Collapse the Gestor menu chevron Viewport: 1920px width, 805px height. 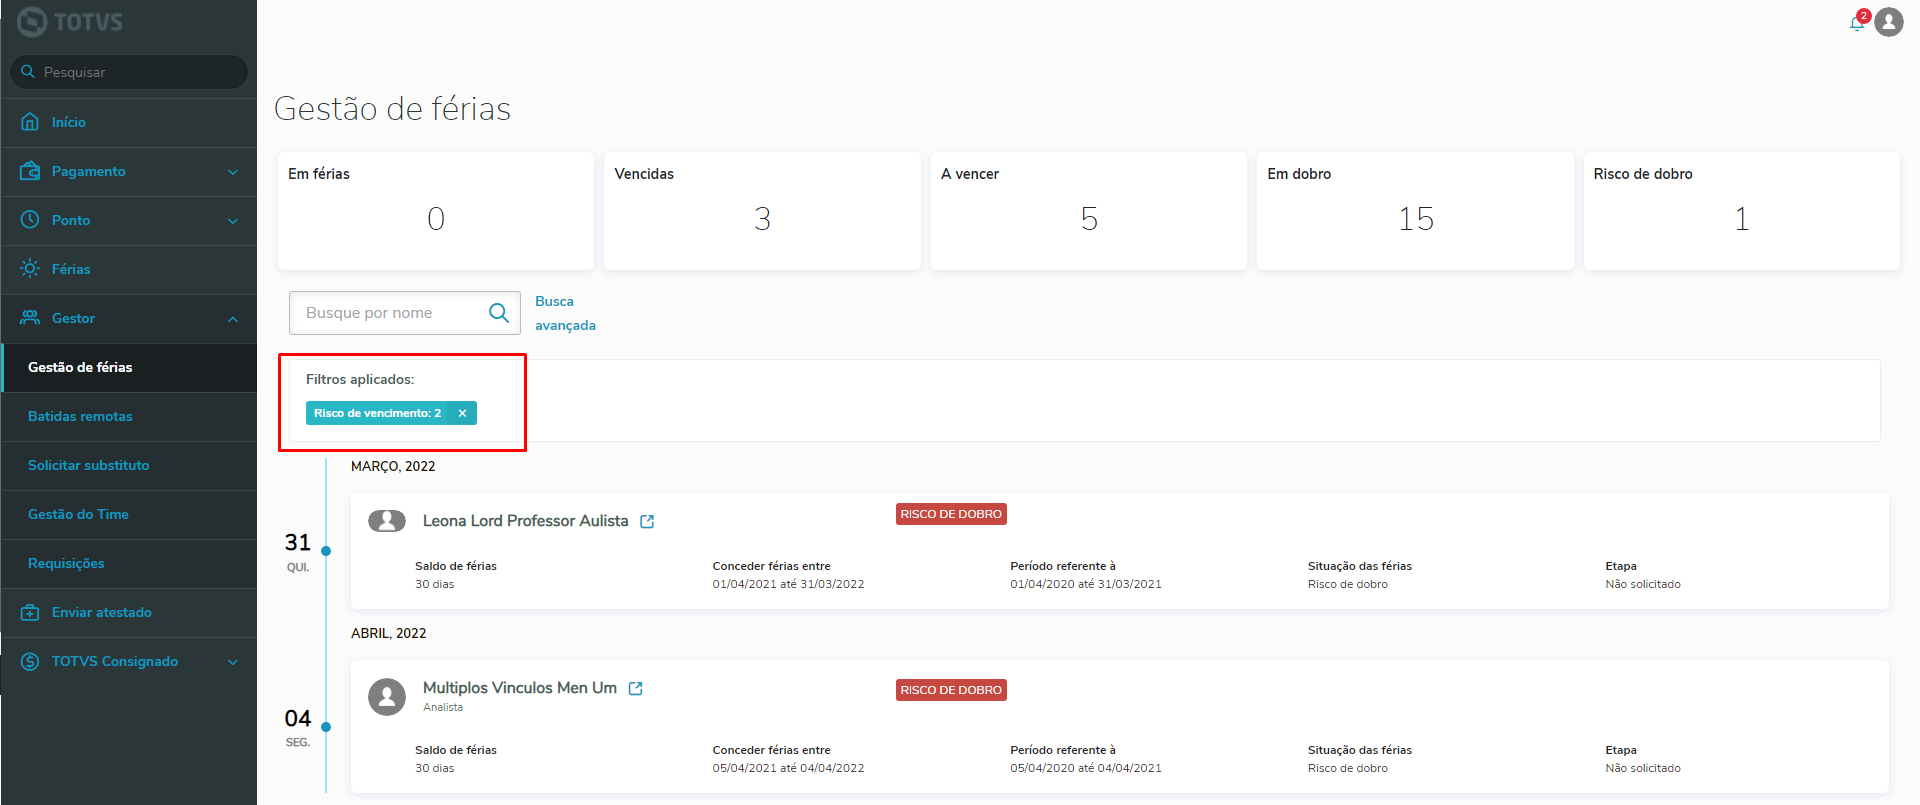point(233,319)
